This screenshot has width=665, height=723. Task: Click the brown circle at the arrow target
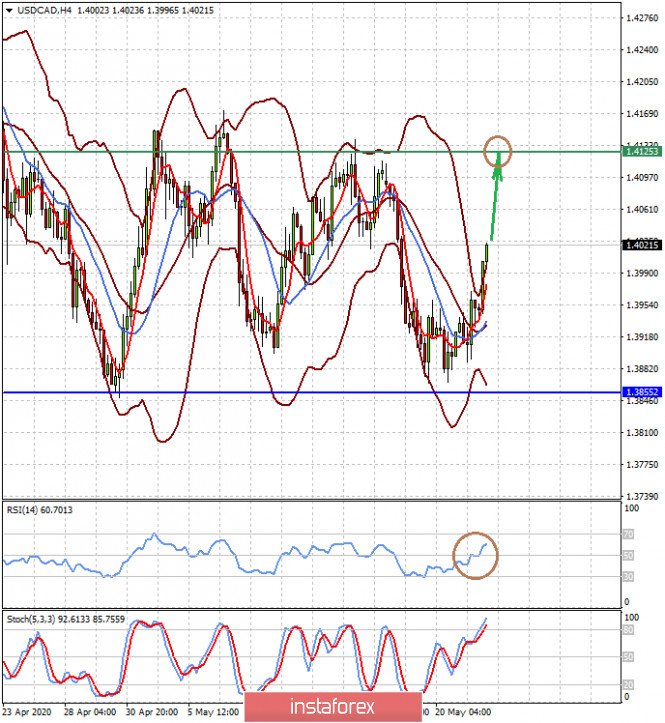tap(498, 151)
